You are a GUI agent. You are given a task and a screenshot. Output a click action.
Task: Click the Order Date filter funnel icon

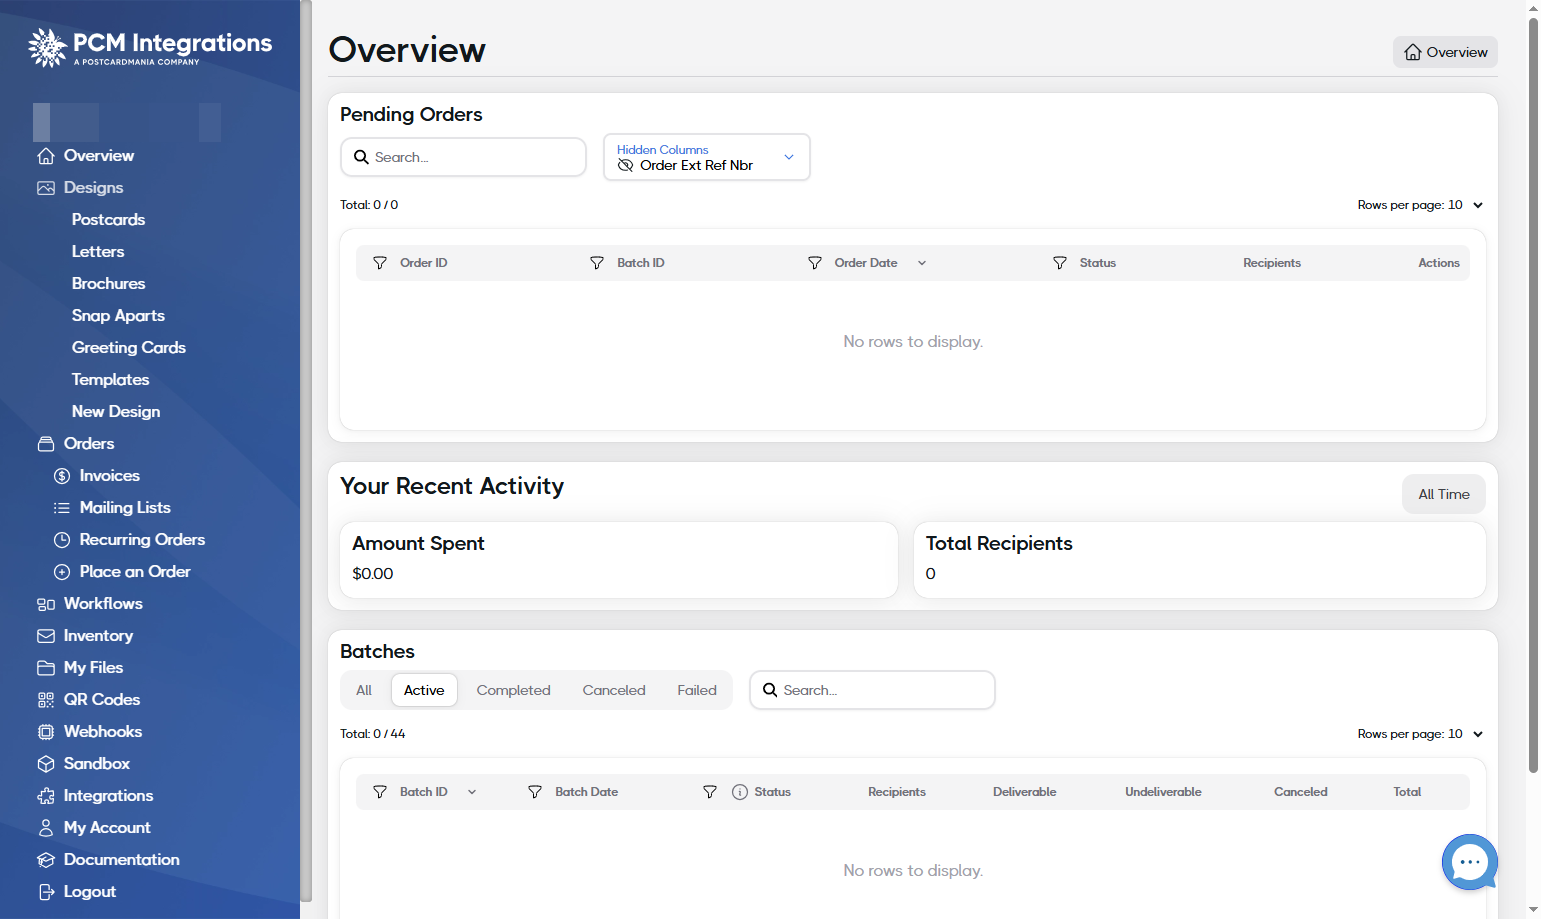(815, 263)
